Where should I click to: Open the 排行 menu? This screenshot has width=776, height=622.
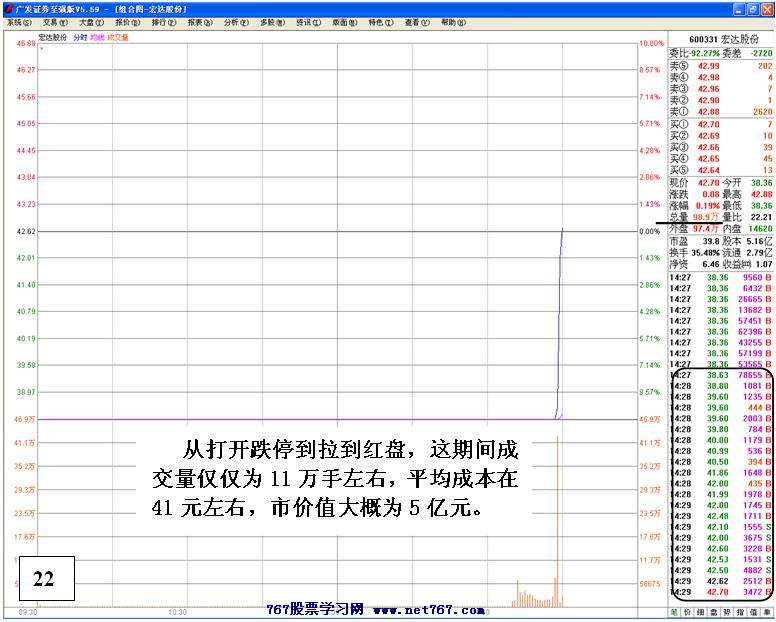(x=164, y=22)
